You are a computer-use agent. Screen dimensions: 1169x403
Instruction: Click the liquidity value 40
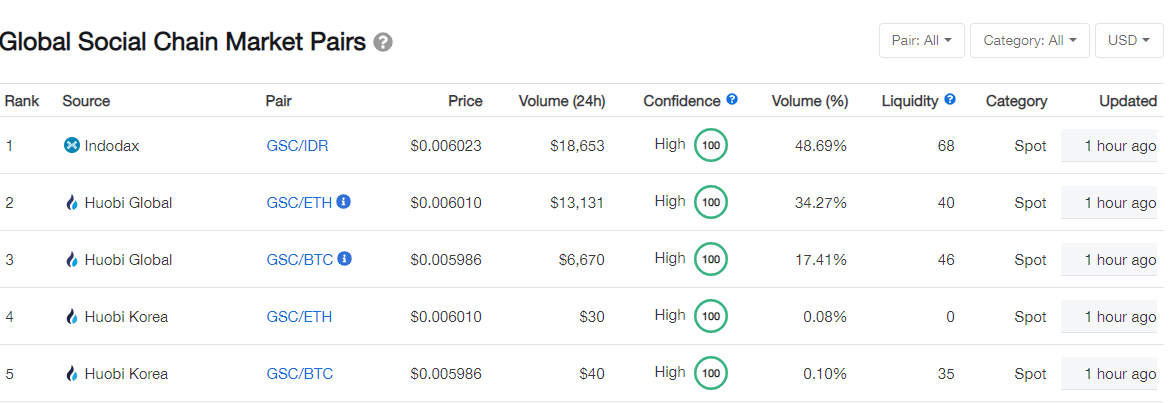(946, 203)
